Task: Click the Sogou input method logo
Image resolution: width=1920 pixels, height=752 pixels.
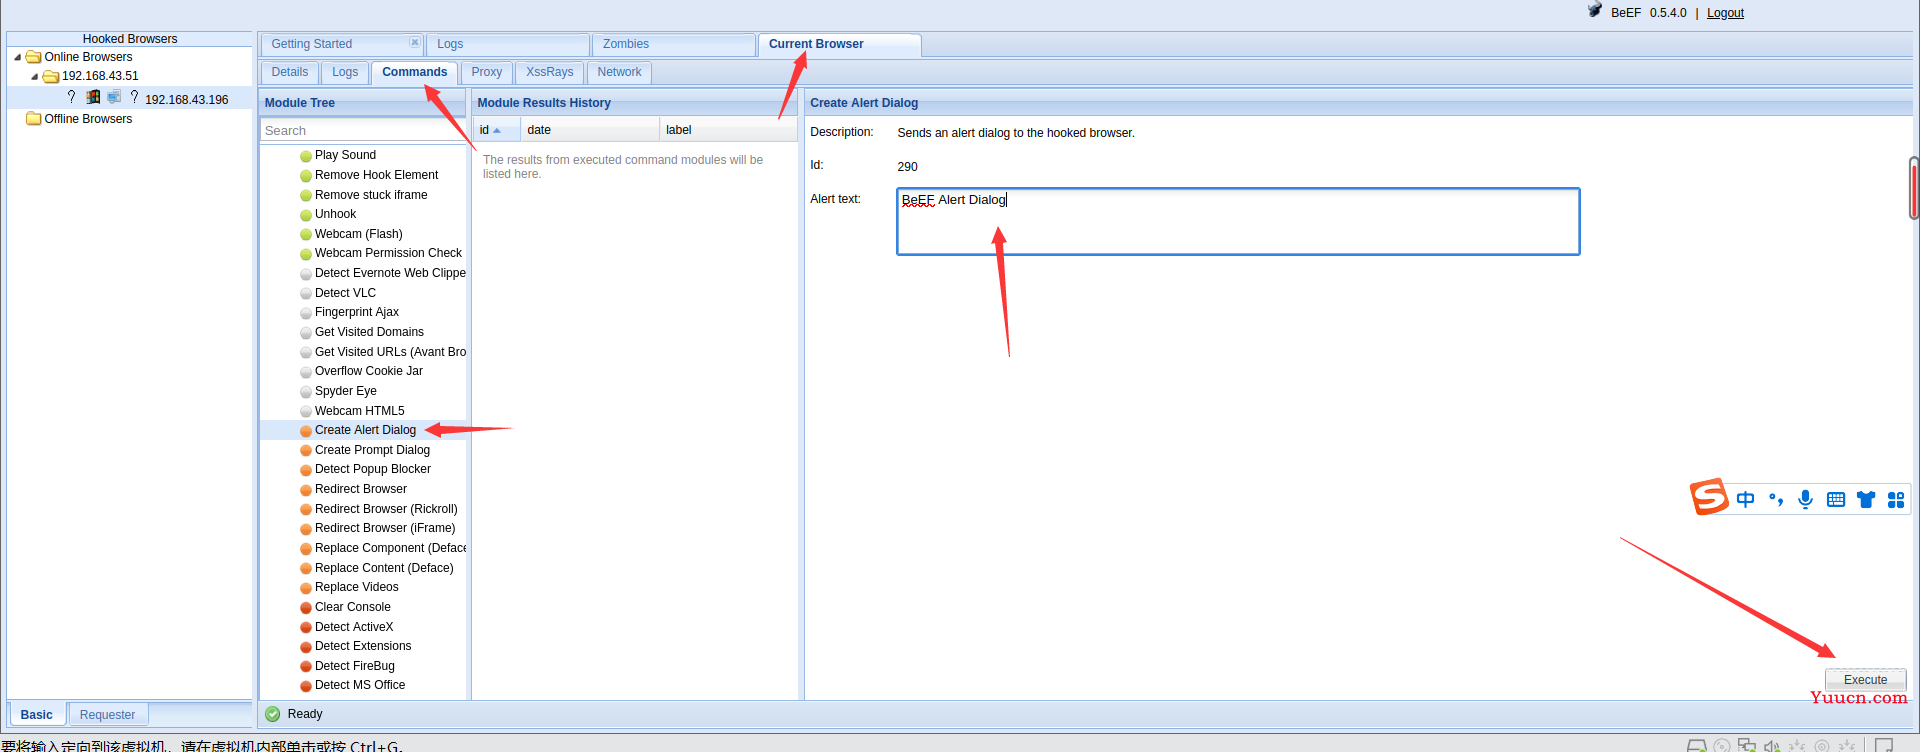Action: click(x=1709, y=497)
